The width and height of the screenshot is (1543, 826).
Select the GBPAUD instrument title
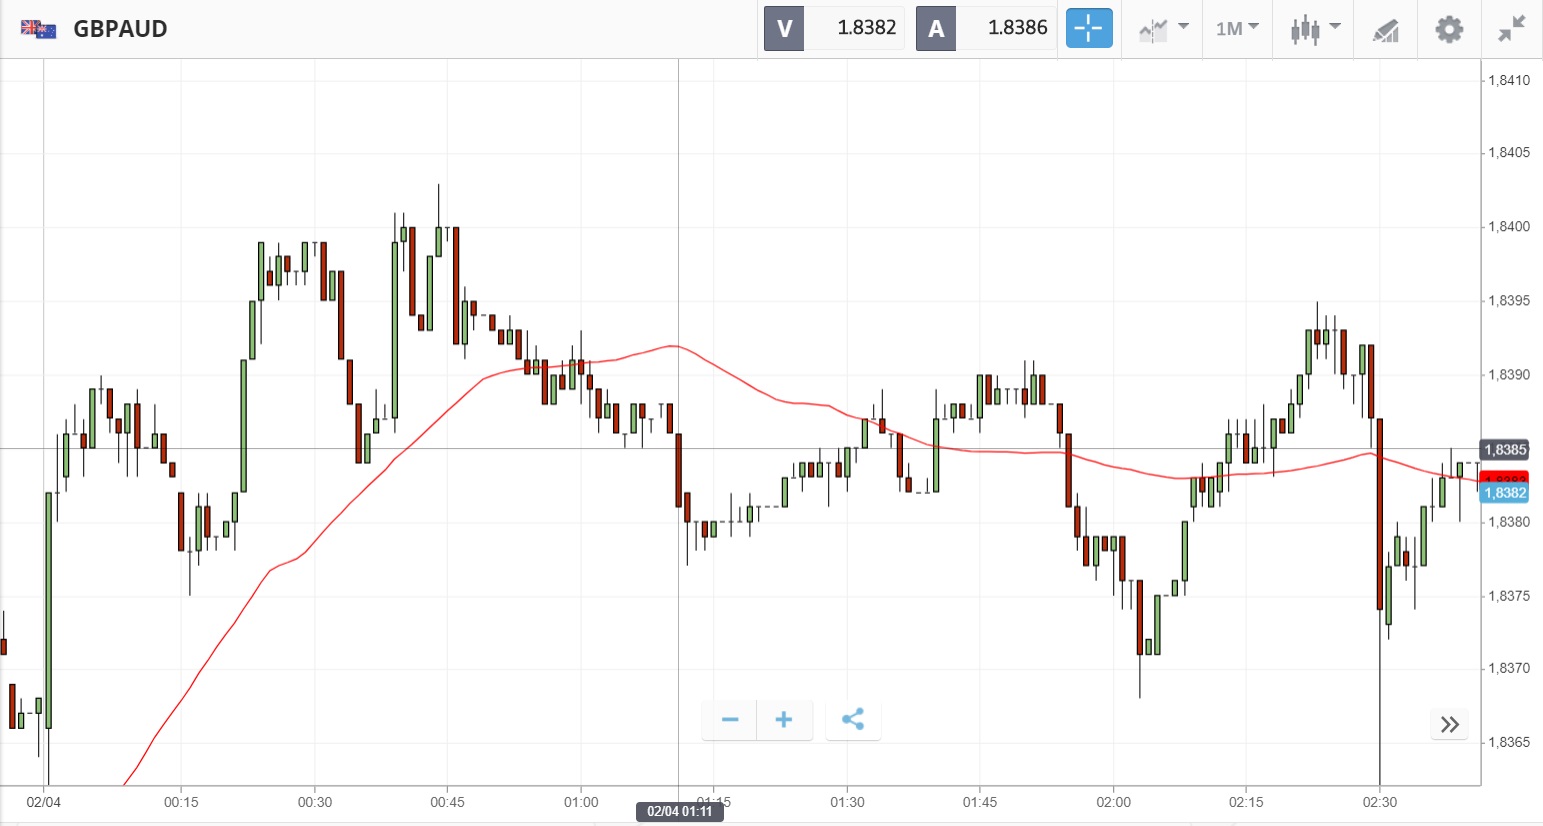coord(120,29)
